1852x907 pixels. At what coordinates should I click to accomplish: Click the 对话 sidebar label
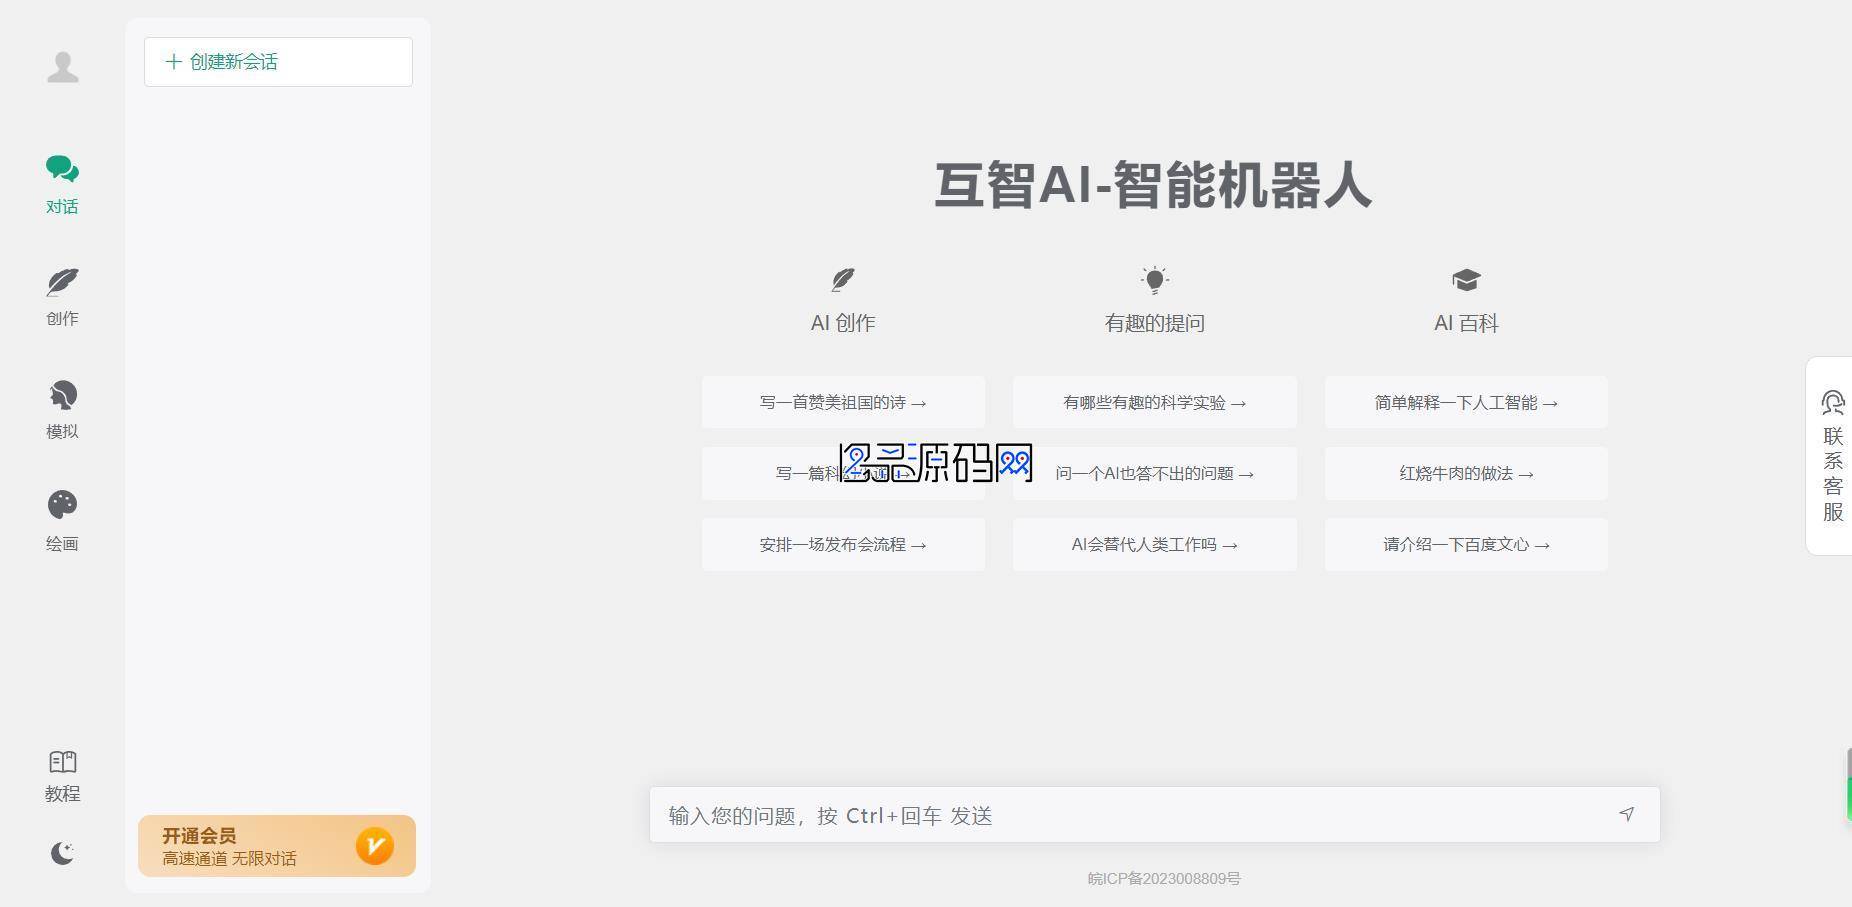62,206
